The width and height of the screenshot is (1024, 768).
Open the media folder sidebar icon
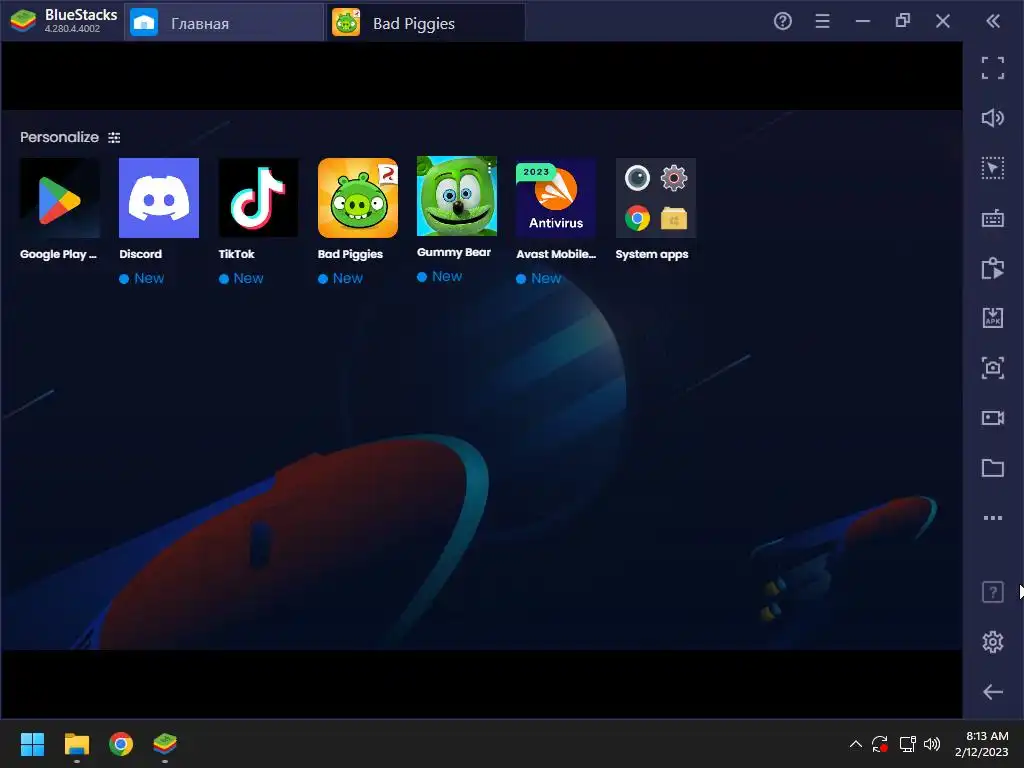(x=993, y=468)
